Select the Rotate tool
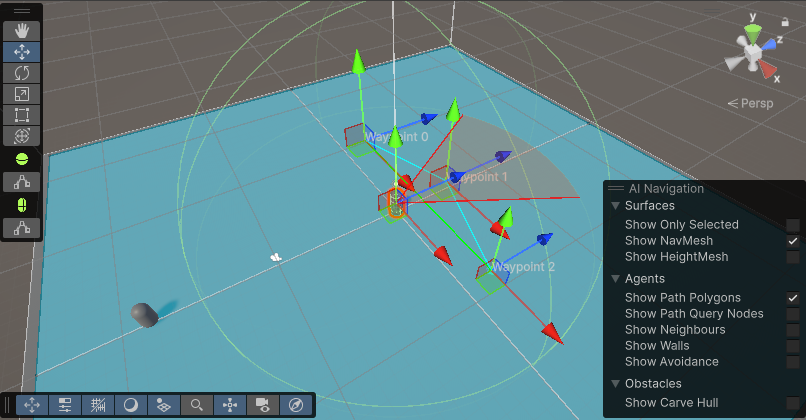806x420 pixels. 22,73
